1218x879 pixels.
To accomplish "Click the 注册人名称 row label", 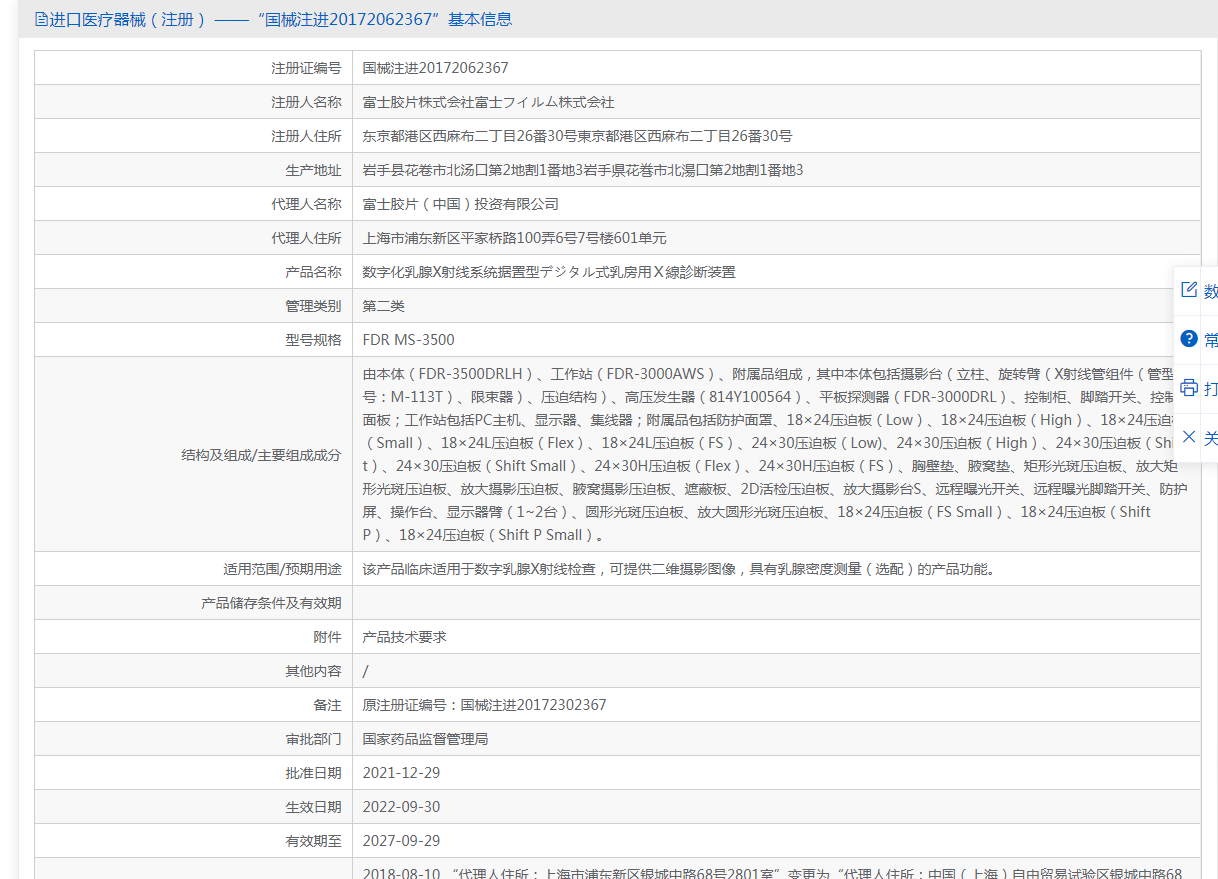I will [306, 102].
